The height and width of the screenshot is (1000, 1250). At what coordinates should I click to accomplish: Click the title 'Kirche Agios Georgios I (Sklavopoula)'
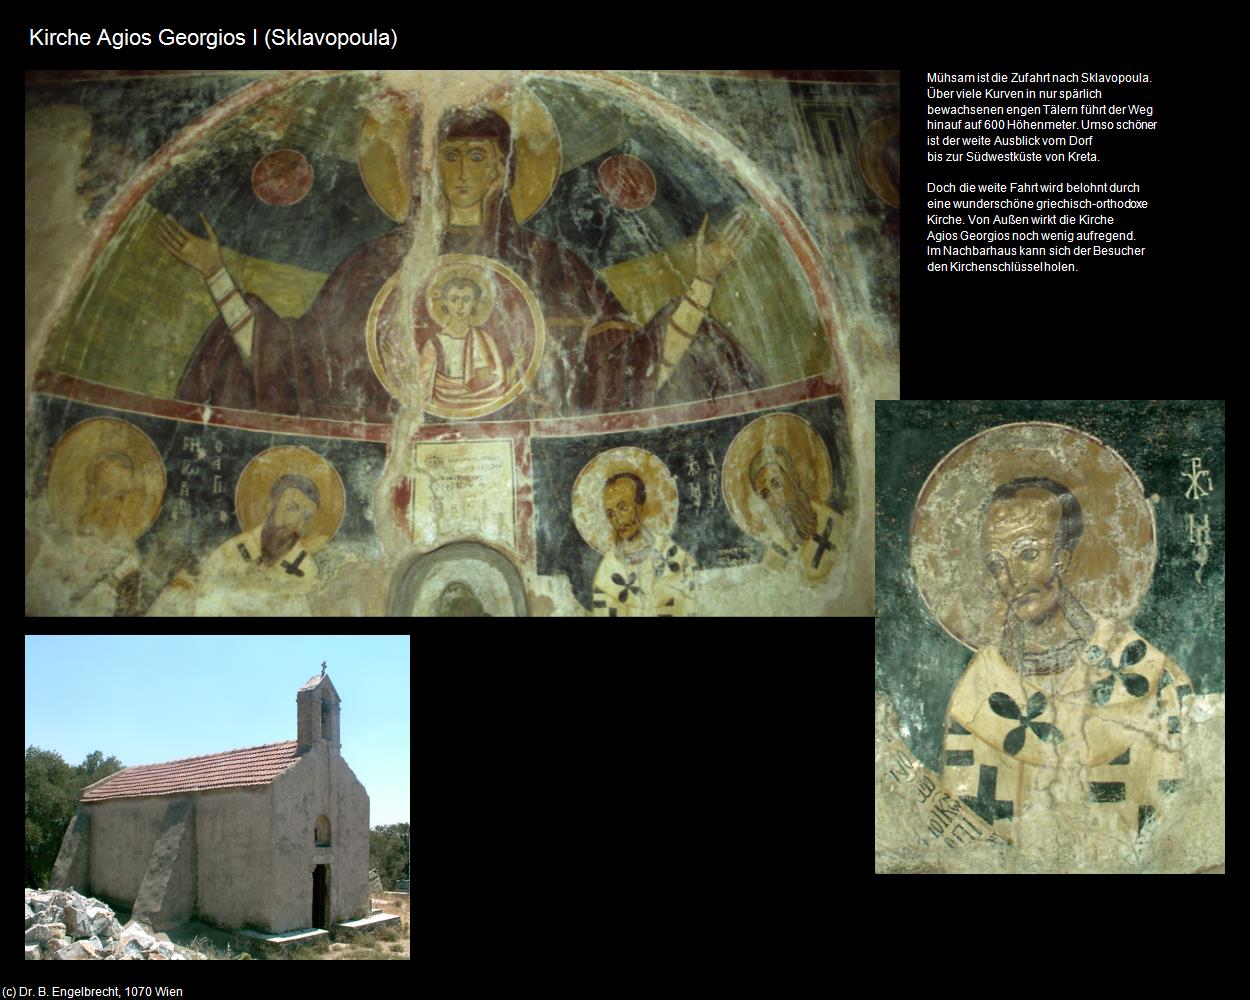tap(213, 38)
